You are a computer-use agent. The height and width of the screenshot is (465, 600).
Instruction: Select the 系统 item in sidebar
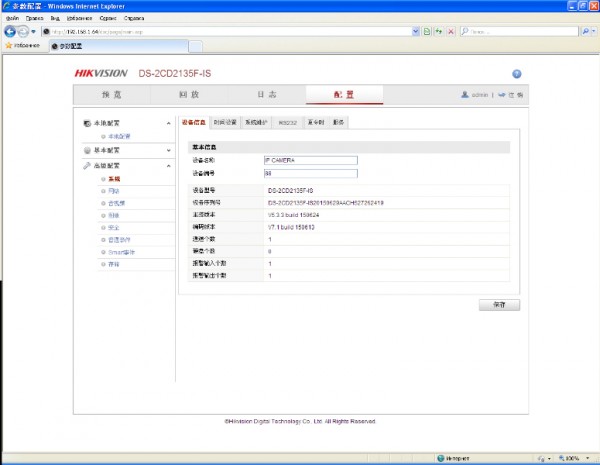point(114,179)
